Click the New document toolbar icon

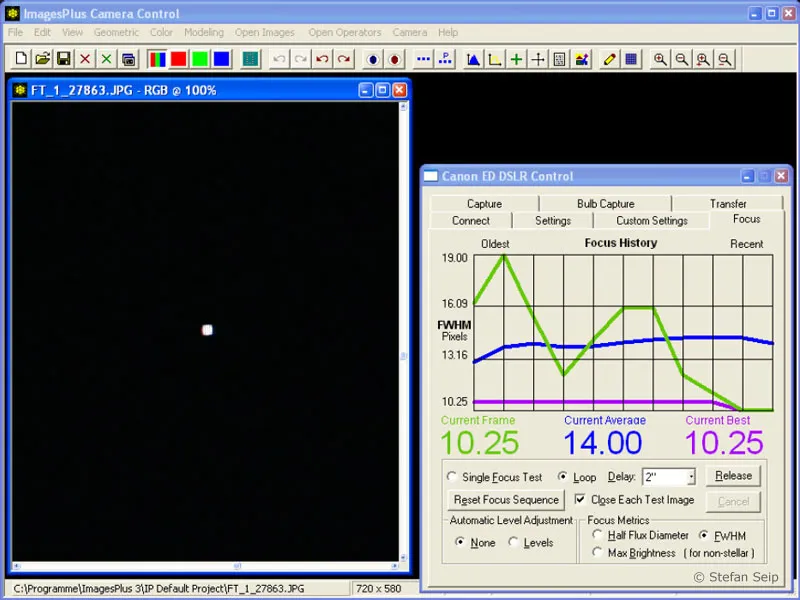click(x=21, y=59)
